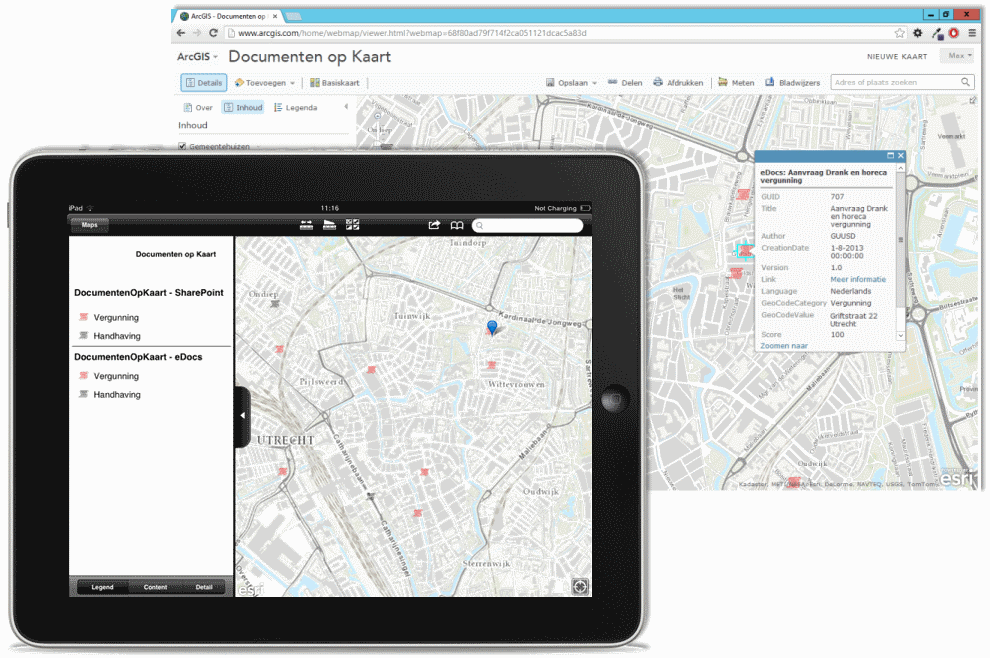Switch to the Legenda tab
This screenshot has height=658, width=990.
click(x=295, y=107)
